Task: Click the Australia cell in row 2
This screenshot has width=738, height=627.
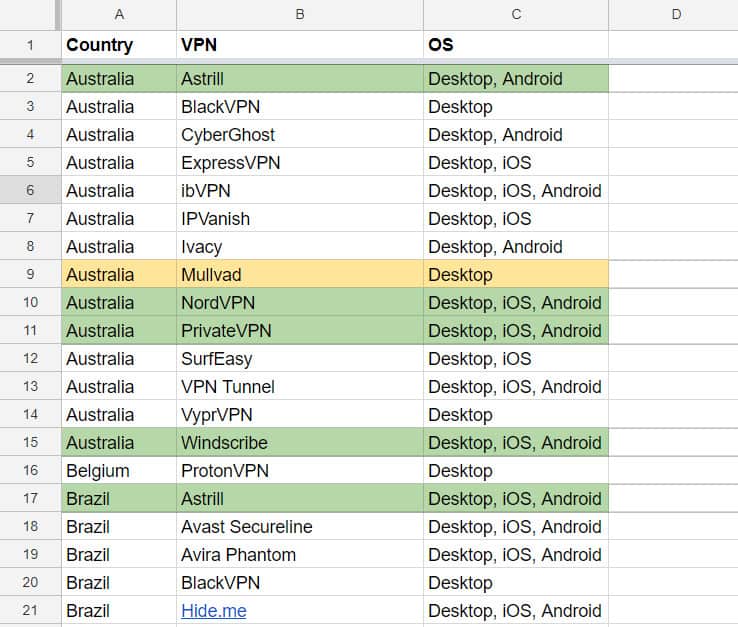Action: tap(119, 79)
